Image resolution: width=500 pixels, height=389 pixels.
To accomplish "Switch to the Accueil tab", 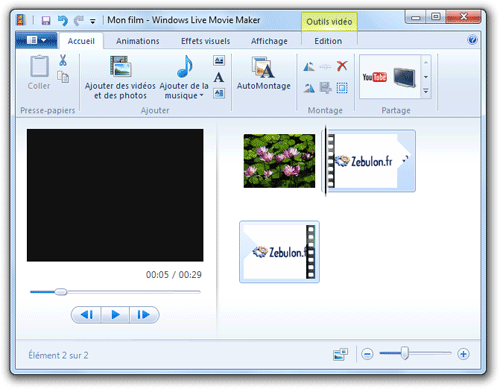I will click(x=81, y=41).
